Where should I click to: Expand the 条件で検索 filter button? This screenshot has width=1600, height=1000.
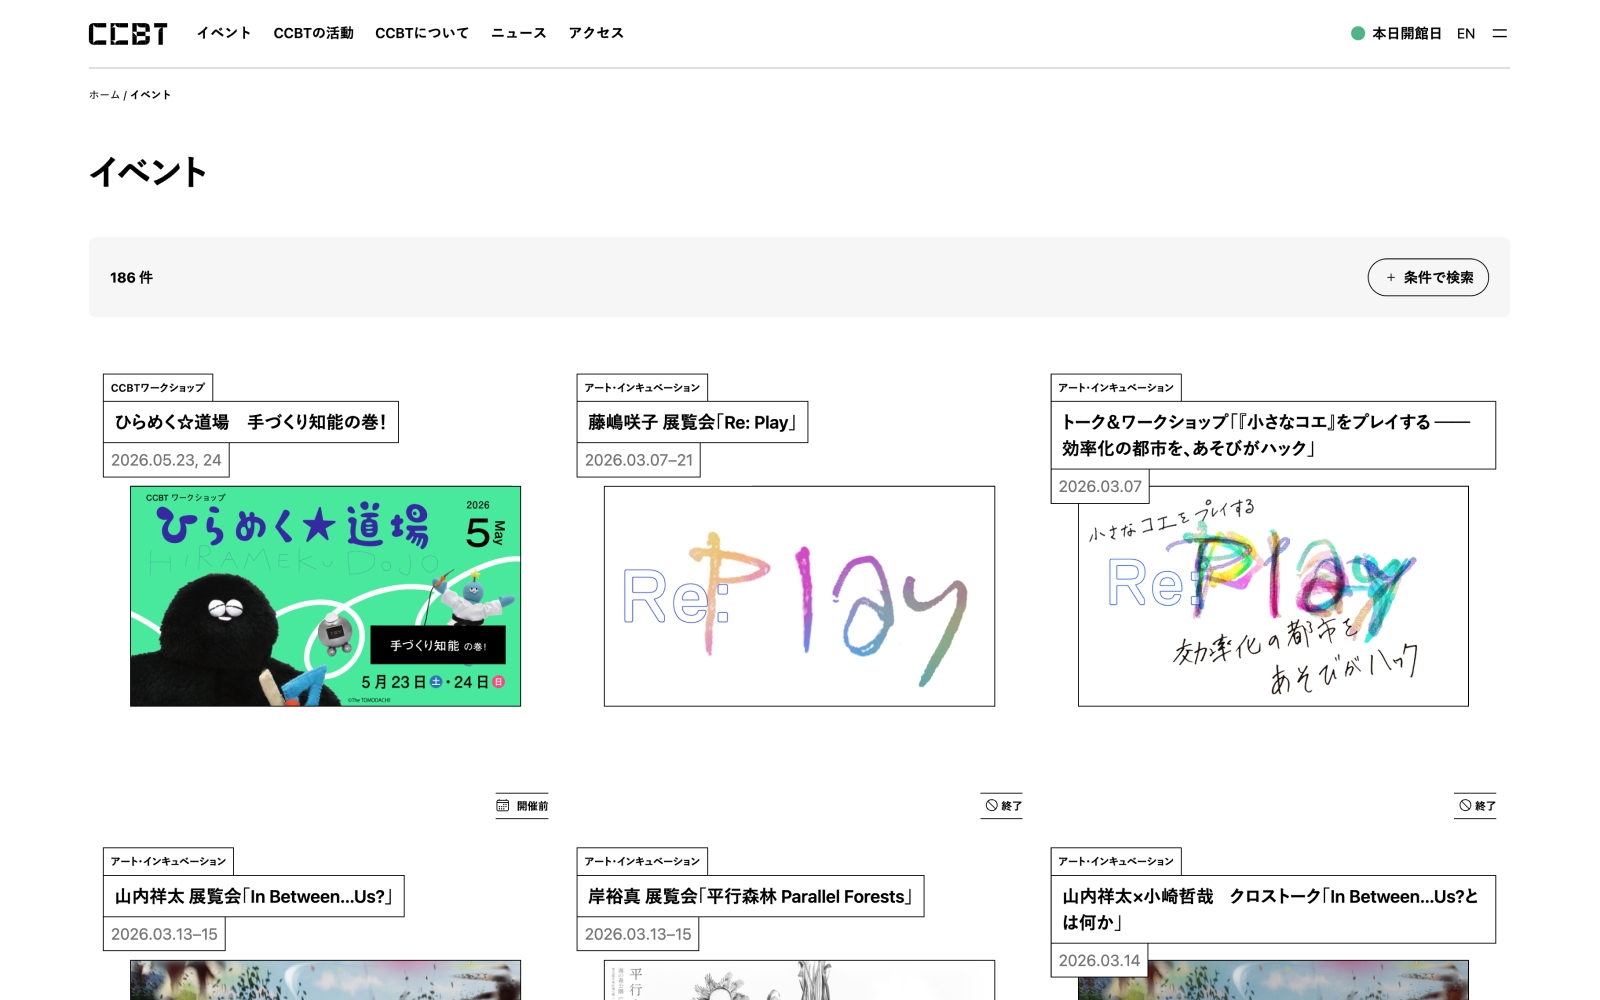(x=1428, y=277)
